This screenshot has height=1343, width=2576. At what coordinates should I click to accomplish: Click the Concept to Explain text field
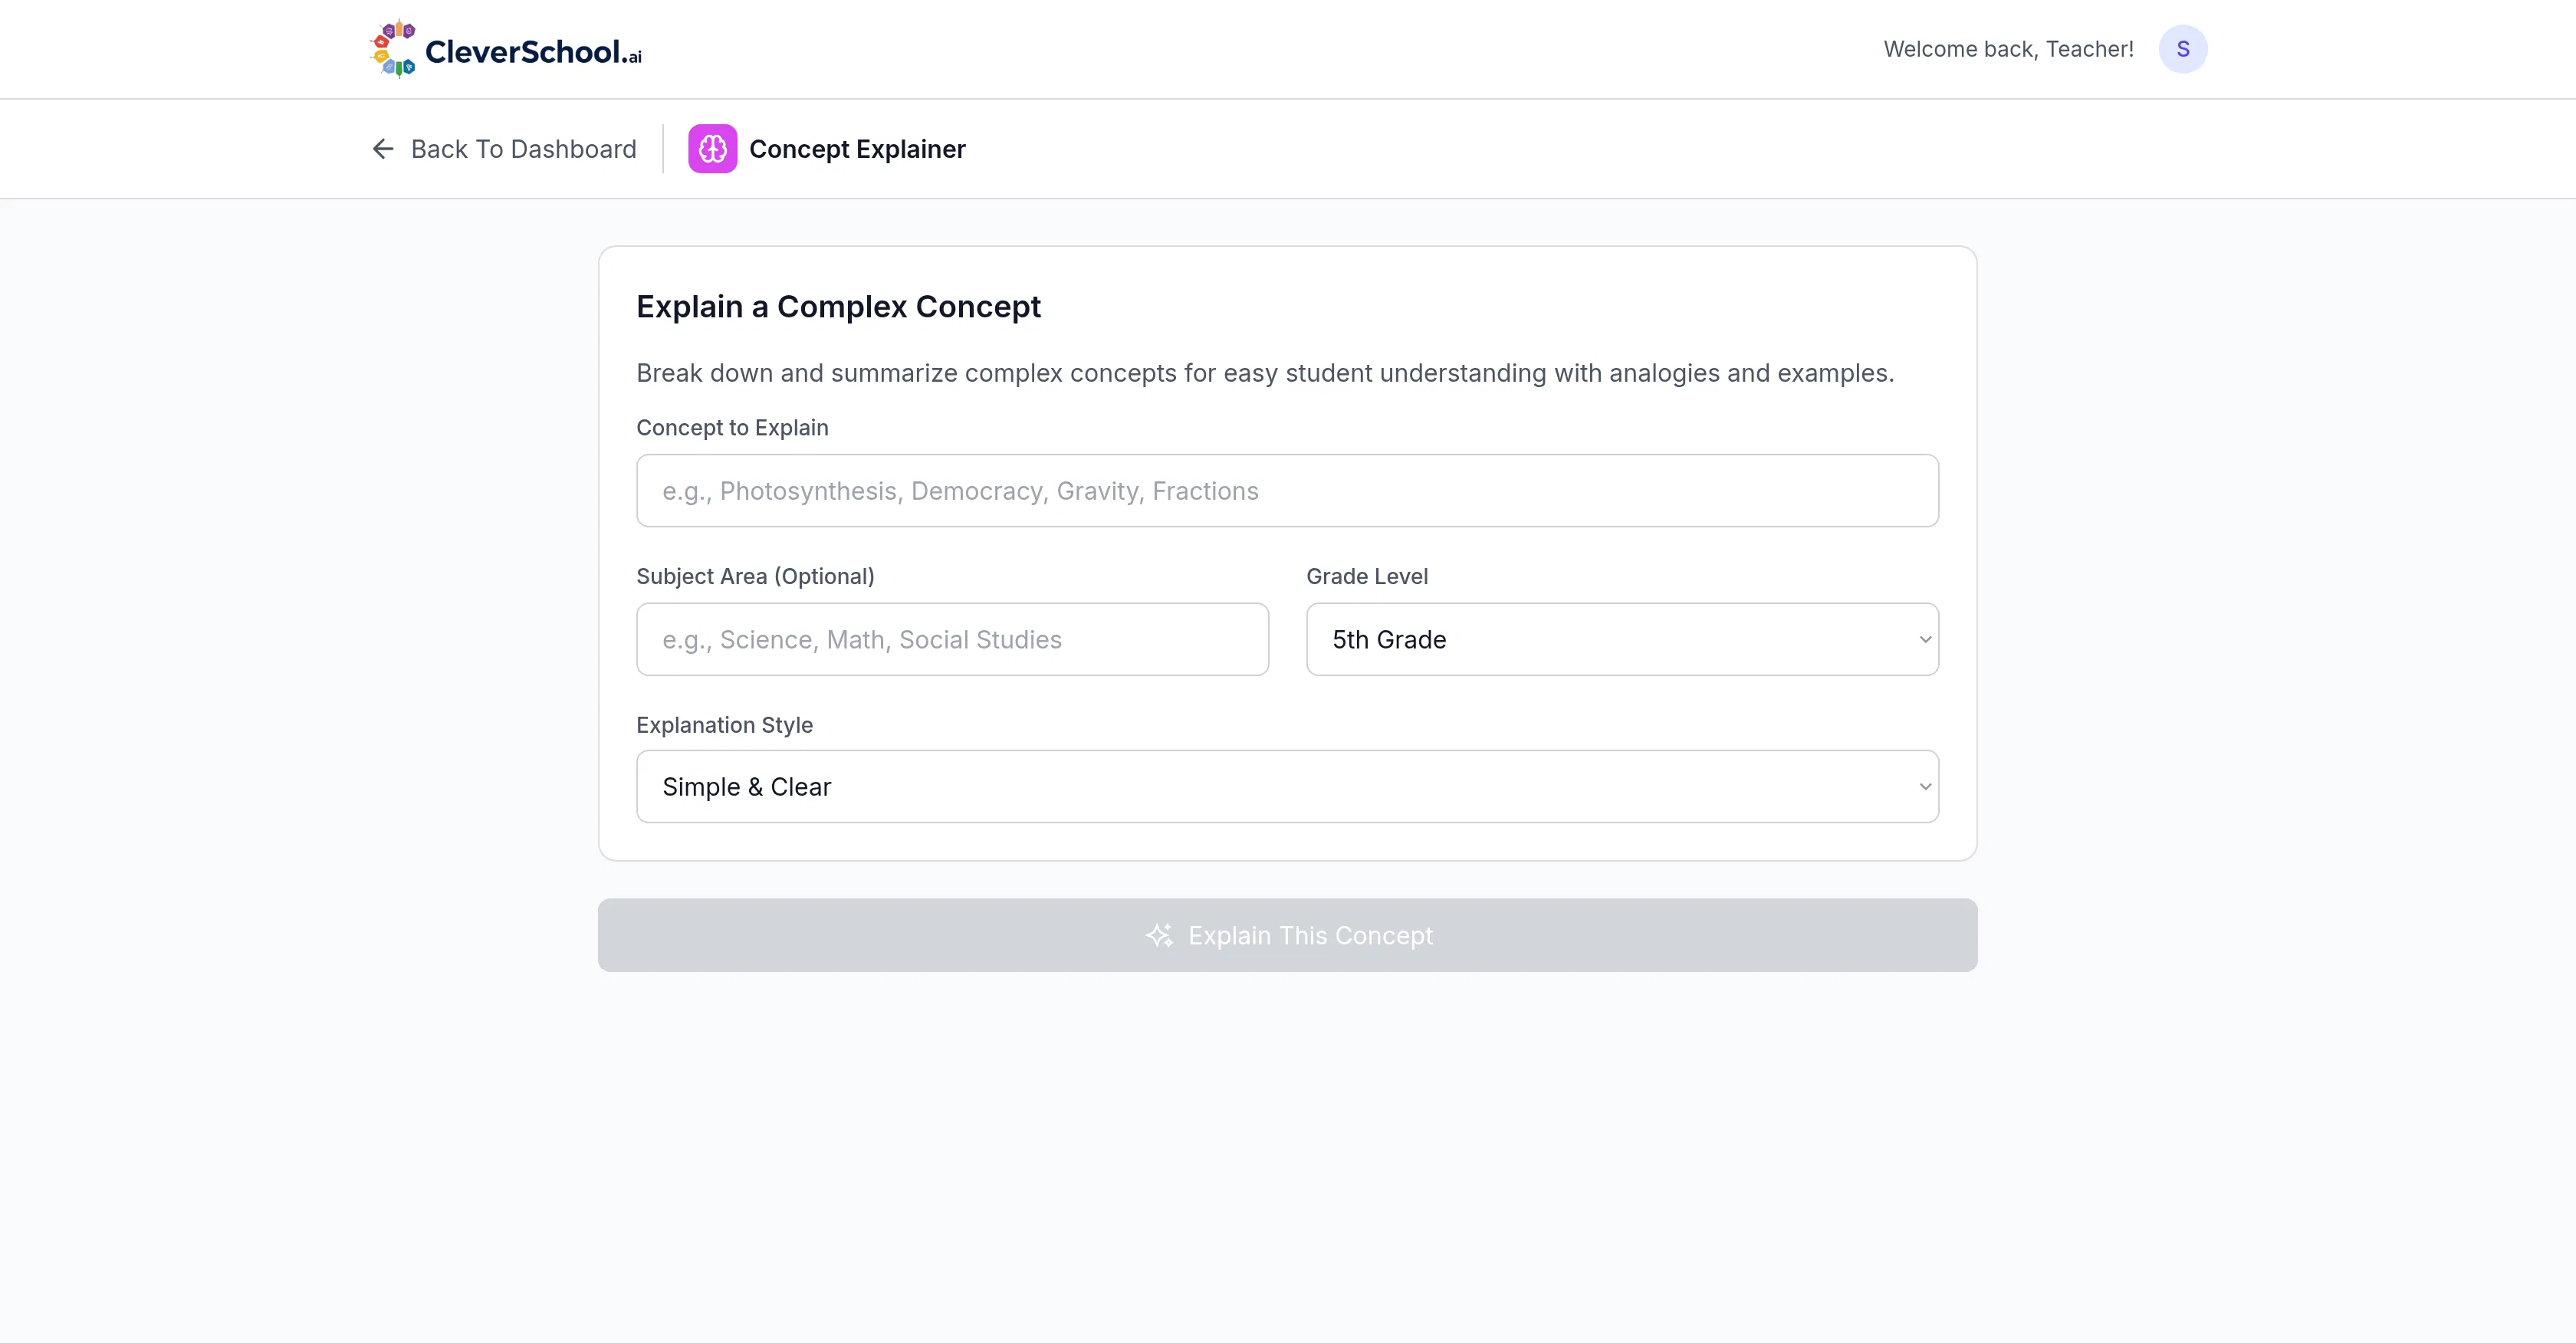coord(1287,490)
